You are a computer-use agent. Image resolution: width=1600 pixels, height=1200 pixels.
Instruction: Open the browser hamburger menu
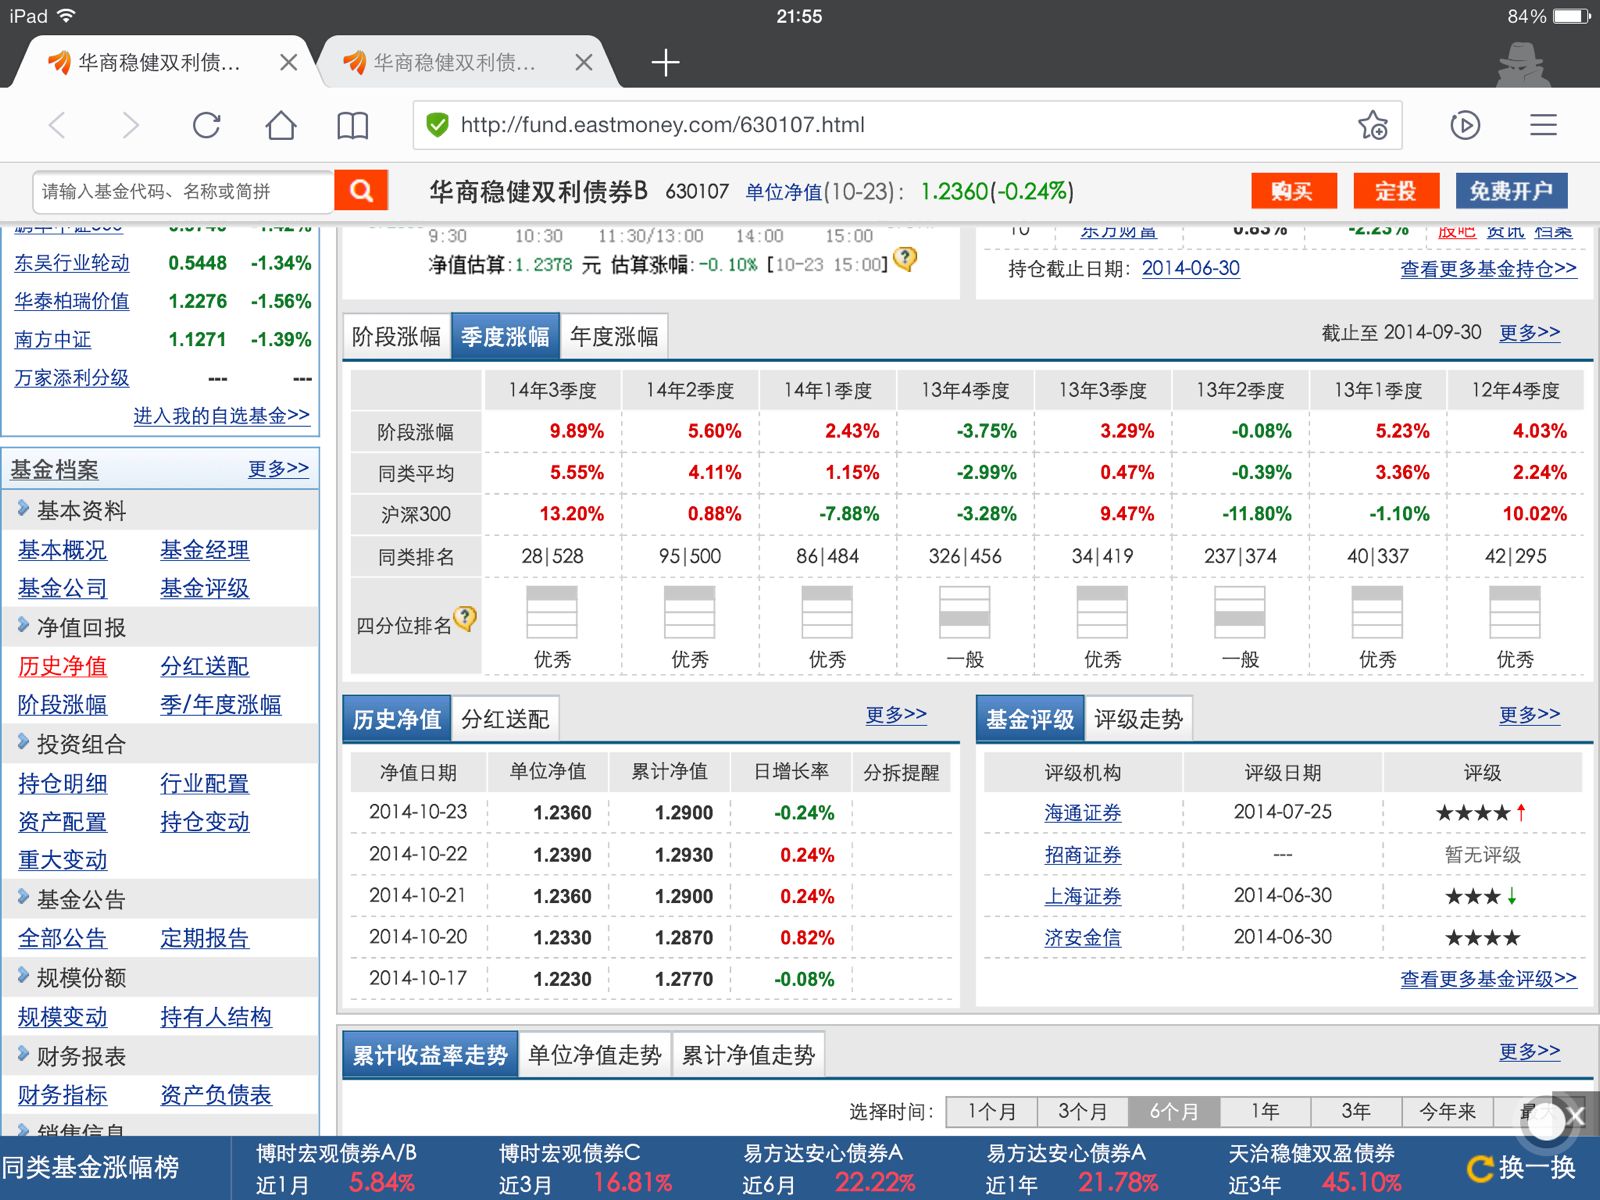(x=1544, y=125)
